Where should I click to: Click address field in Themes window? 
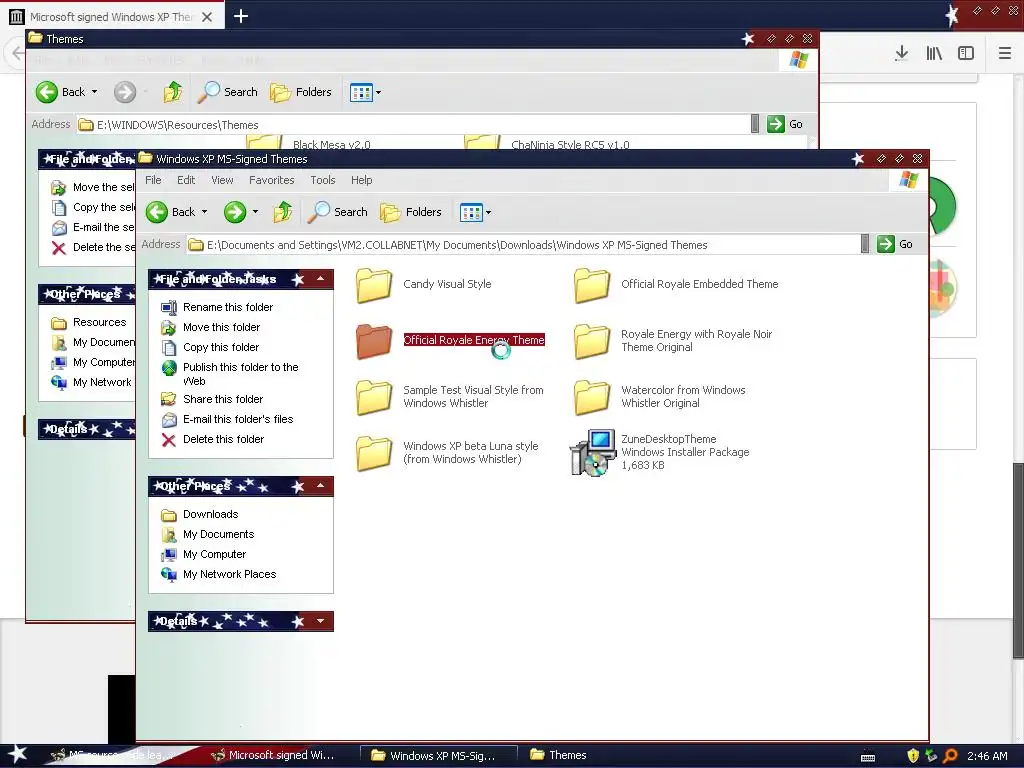[x=413, y=125]
